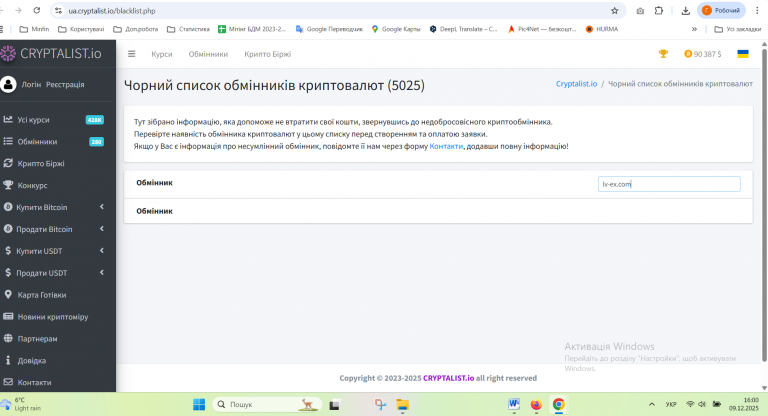Open Firefox from the taskbar
The image size is (768, 416).
click(536, 404)
